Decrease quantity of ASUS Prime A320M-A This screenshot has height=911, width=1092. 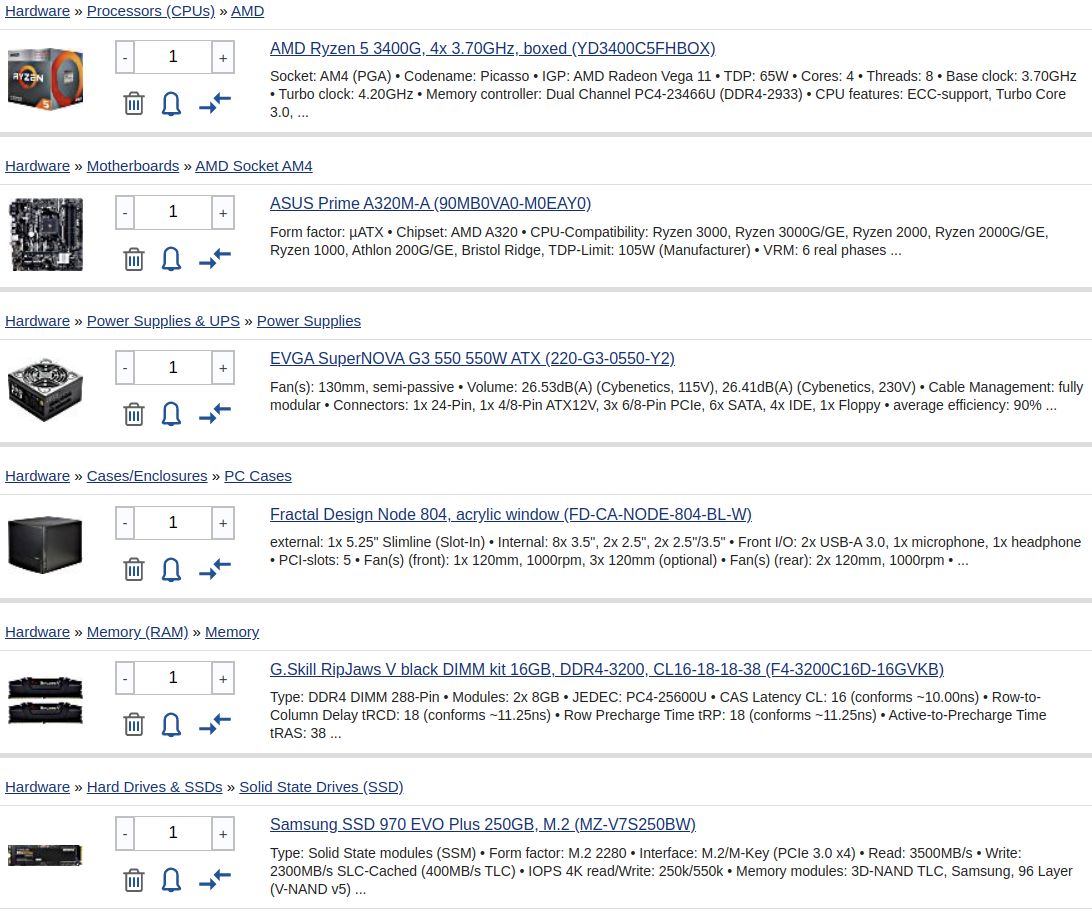coord(125,213)
